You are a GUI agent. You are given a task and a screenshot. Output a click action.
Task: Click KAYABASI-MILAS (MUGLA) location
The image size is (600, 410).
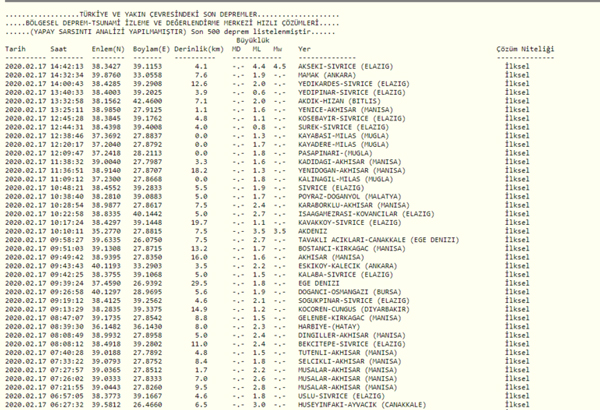pyautogui.click(x=344, y=136)
